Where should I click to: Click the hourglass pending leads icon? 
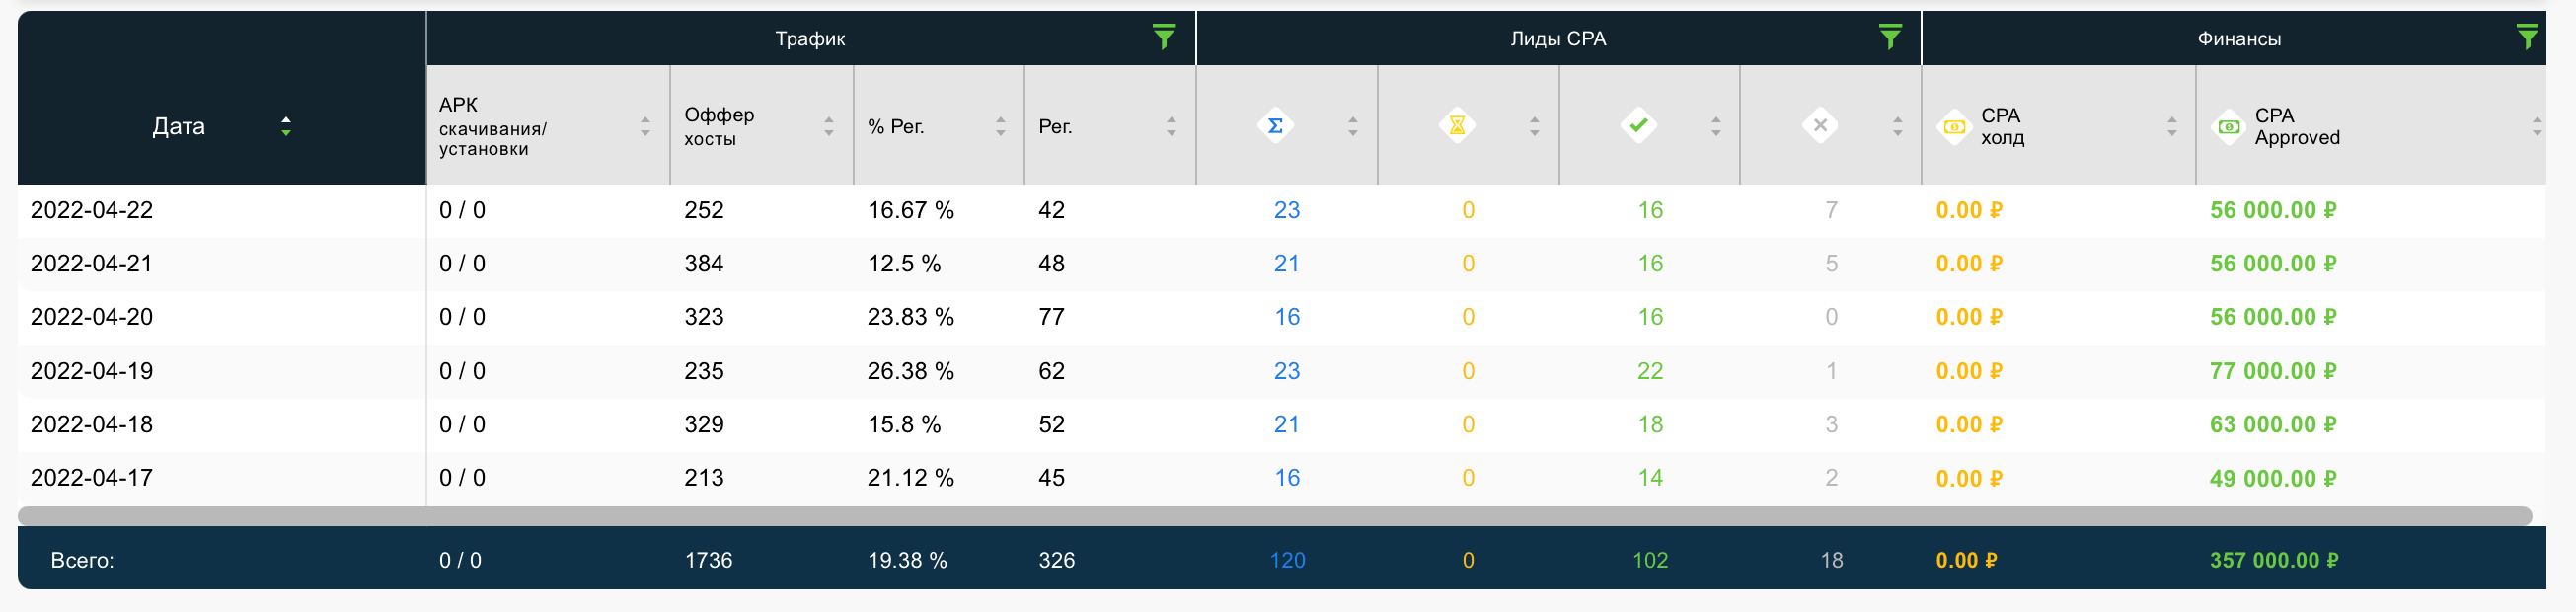[1457, 126]
